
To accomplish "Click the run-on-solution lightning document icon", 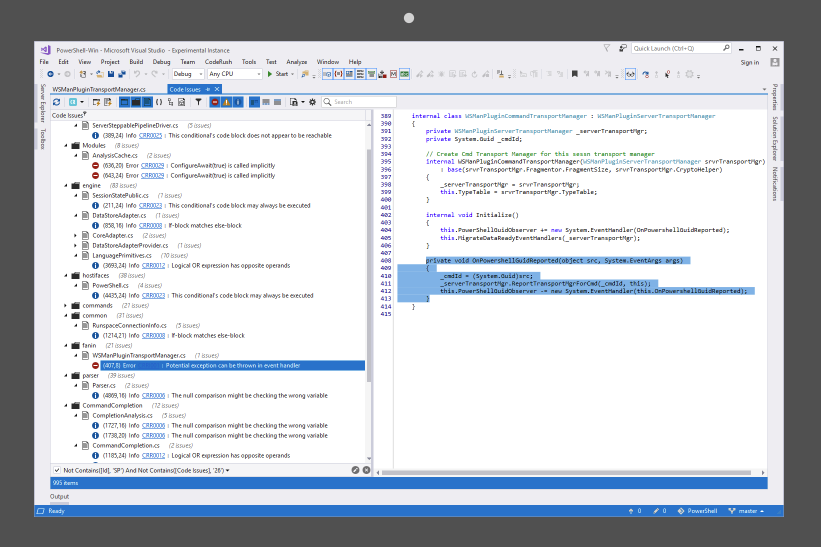I will 108,102.
